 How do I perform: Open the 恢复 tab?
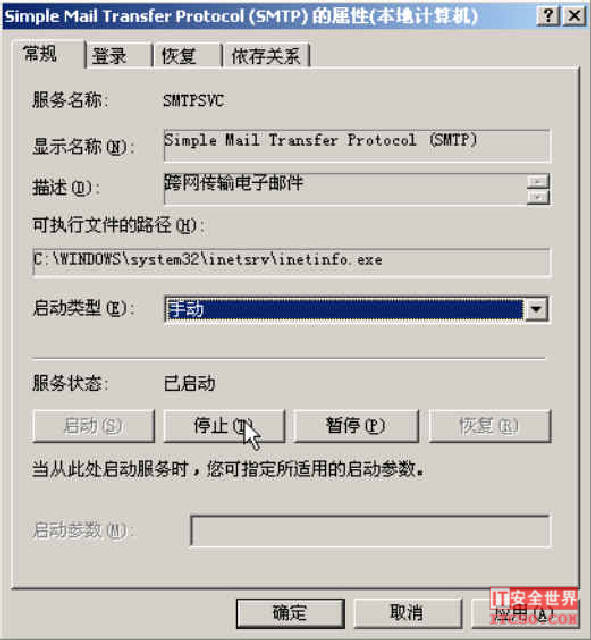click(188, 56)
